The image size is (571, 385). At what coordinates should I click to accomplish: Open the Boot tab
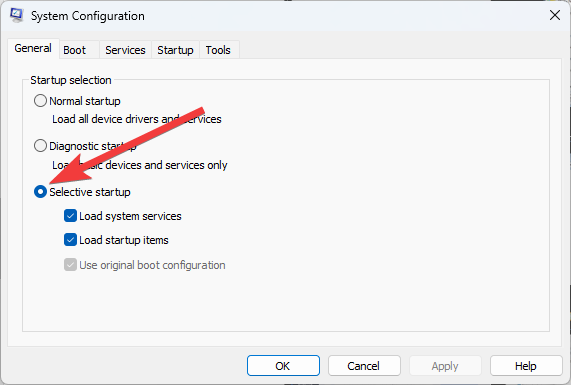75,50
